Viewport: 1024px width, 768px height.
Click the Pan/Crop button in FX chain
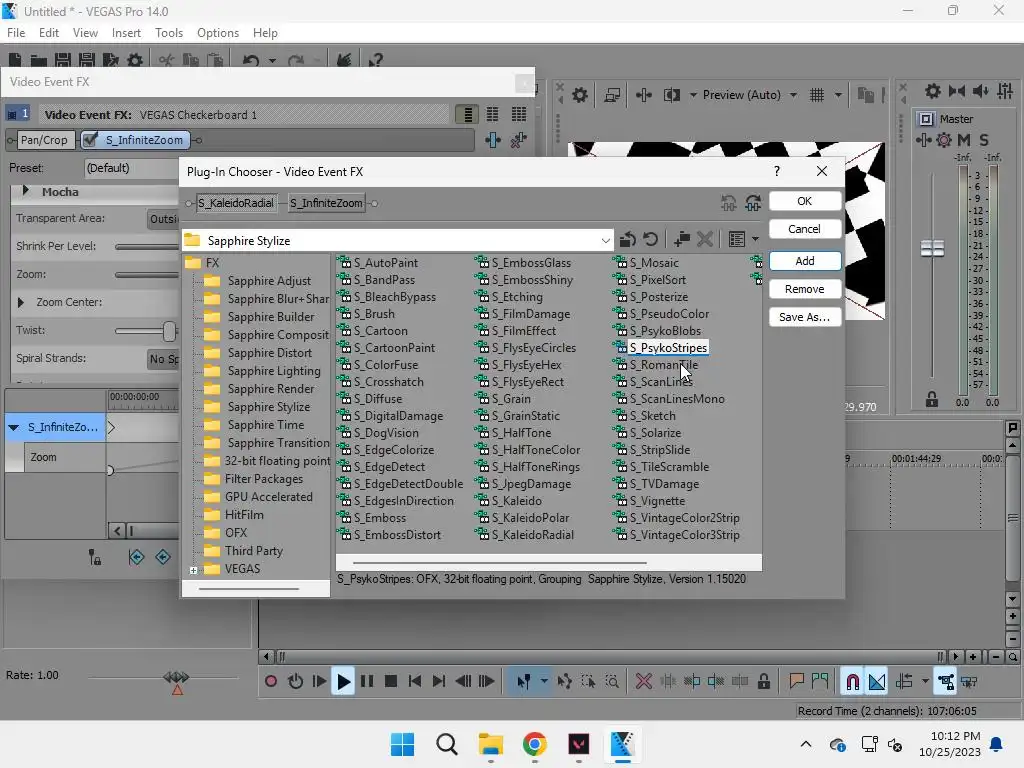point(44,140)
